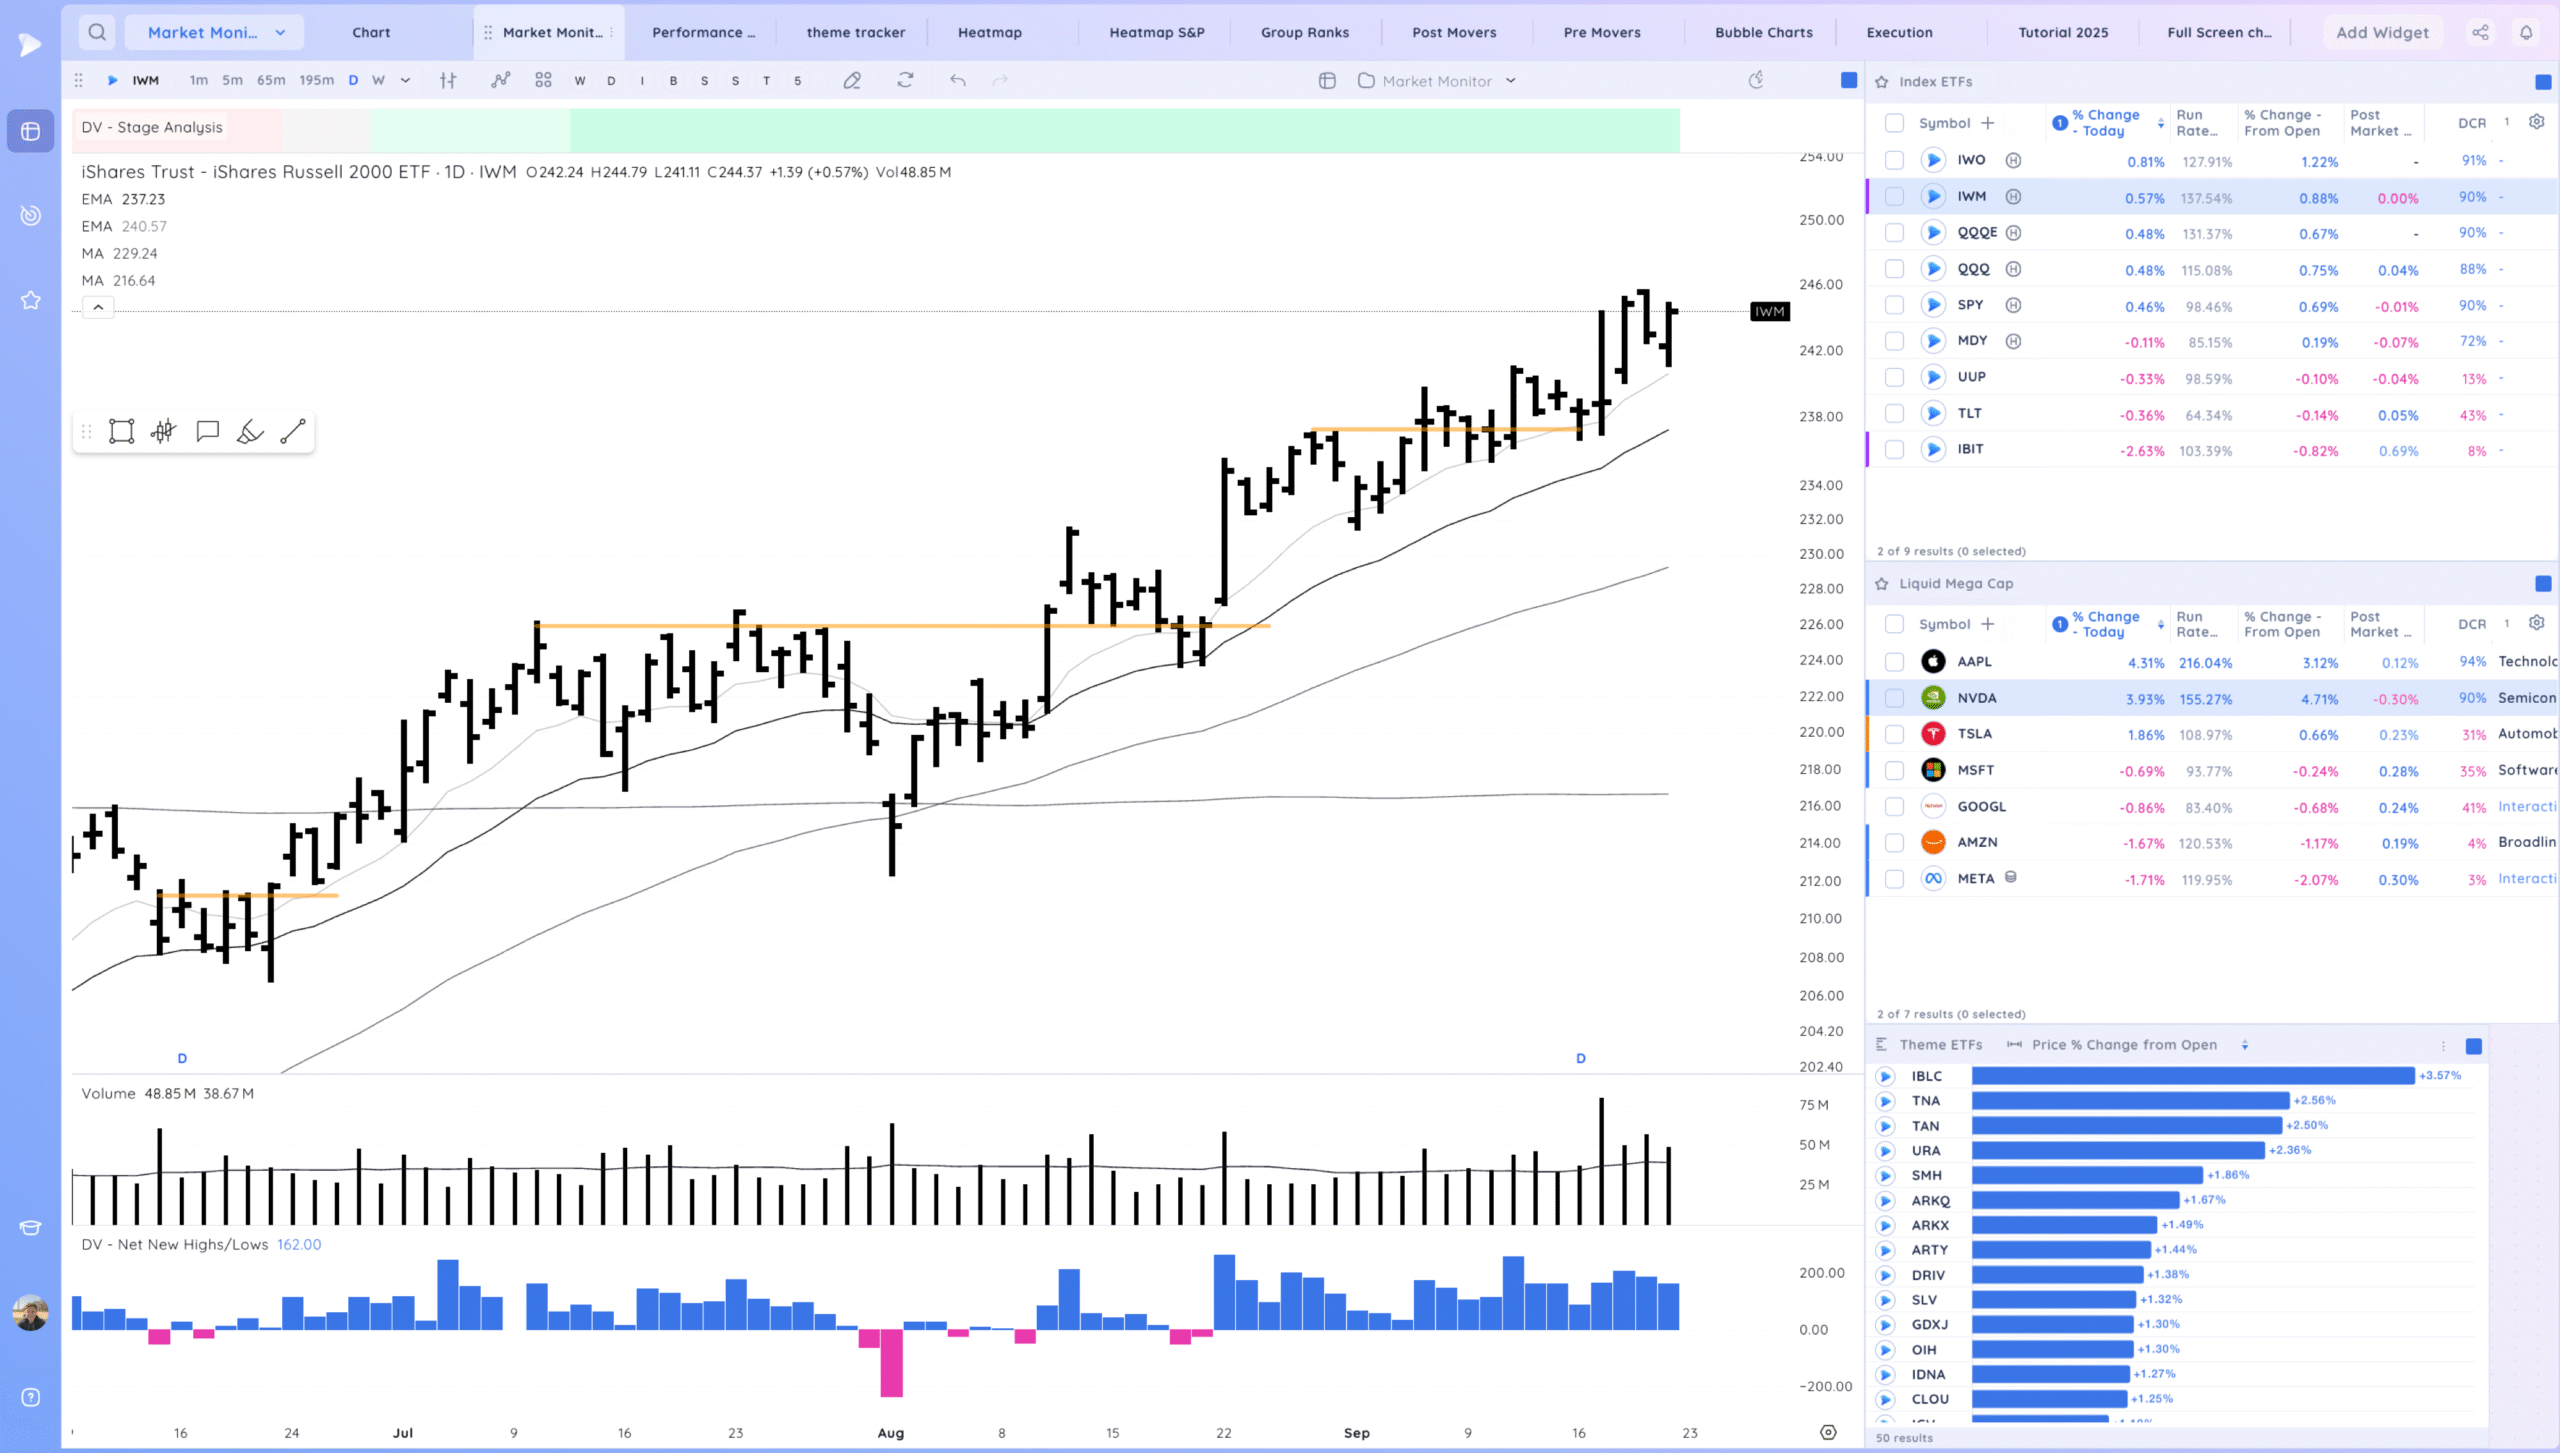The height and width of the screenshot is (1453, 2560).
Task: Select the 65m timeframe button
Action: coord(271,80)
